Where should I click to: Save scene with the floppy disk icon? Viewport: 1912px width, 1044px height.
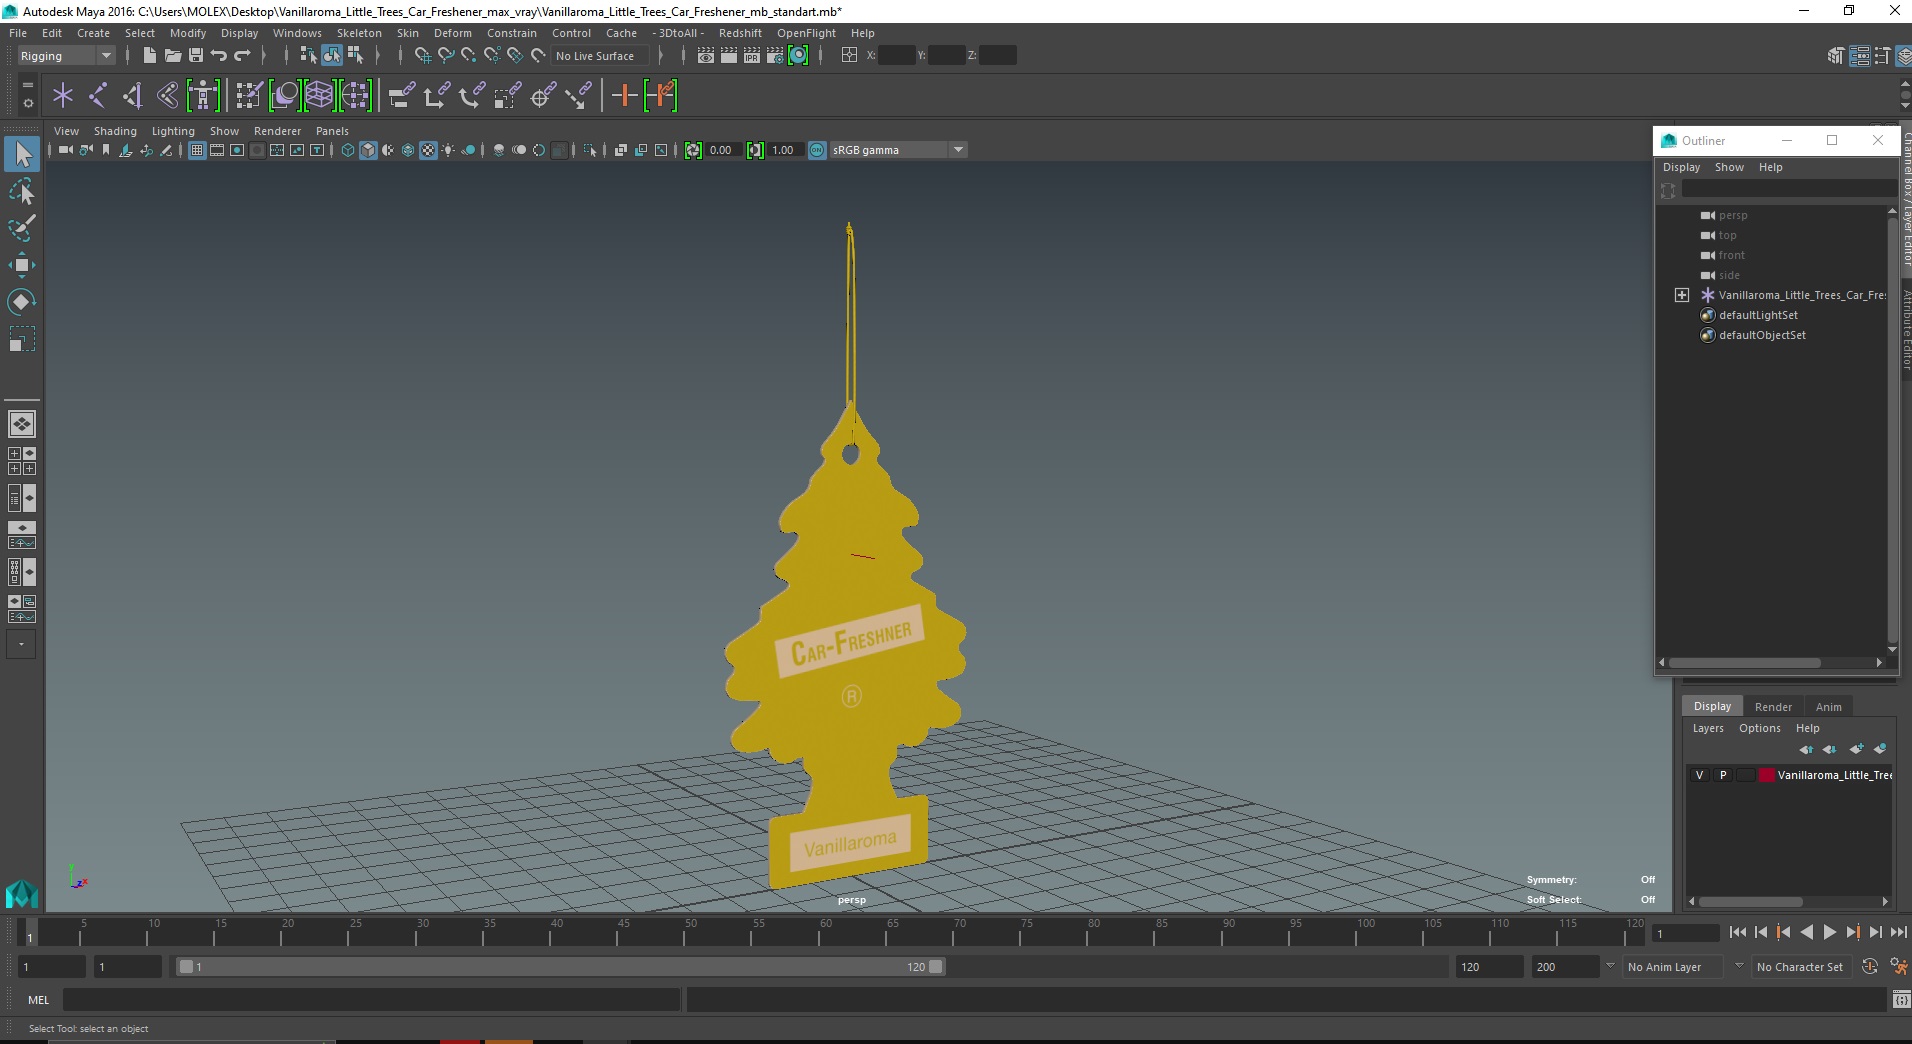coord(196,56)
